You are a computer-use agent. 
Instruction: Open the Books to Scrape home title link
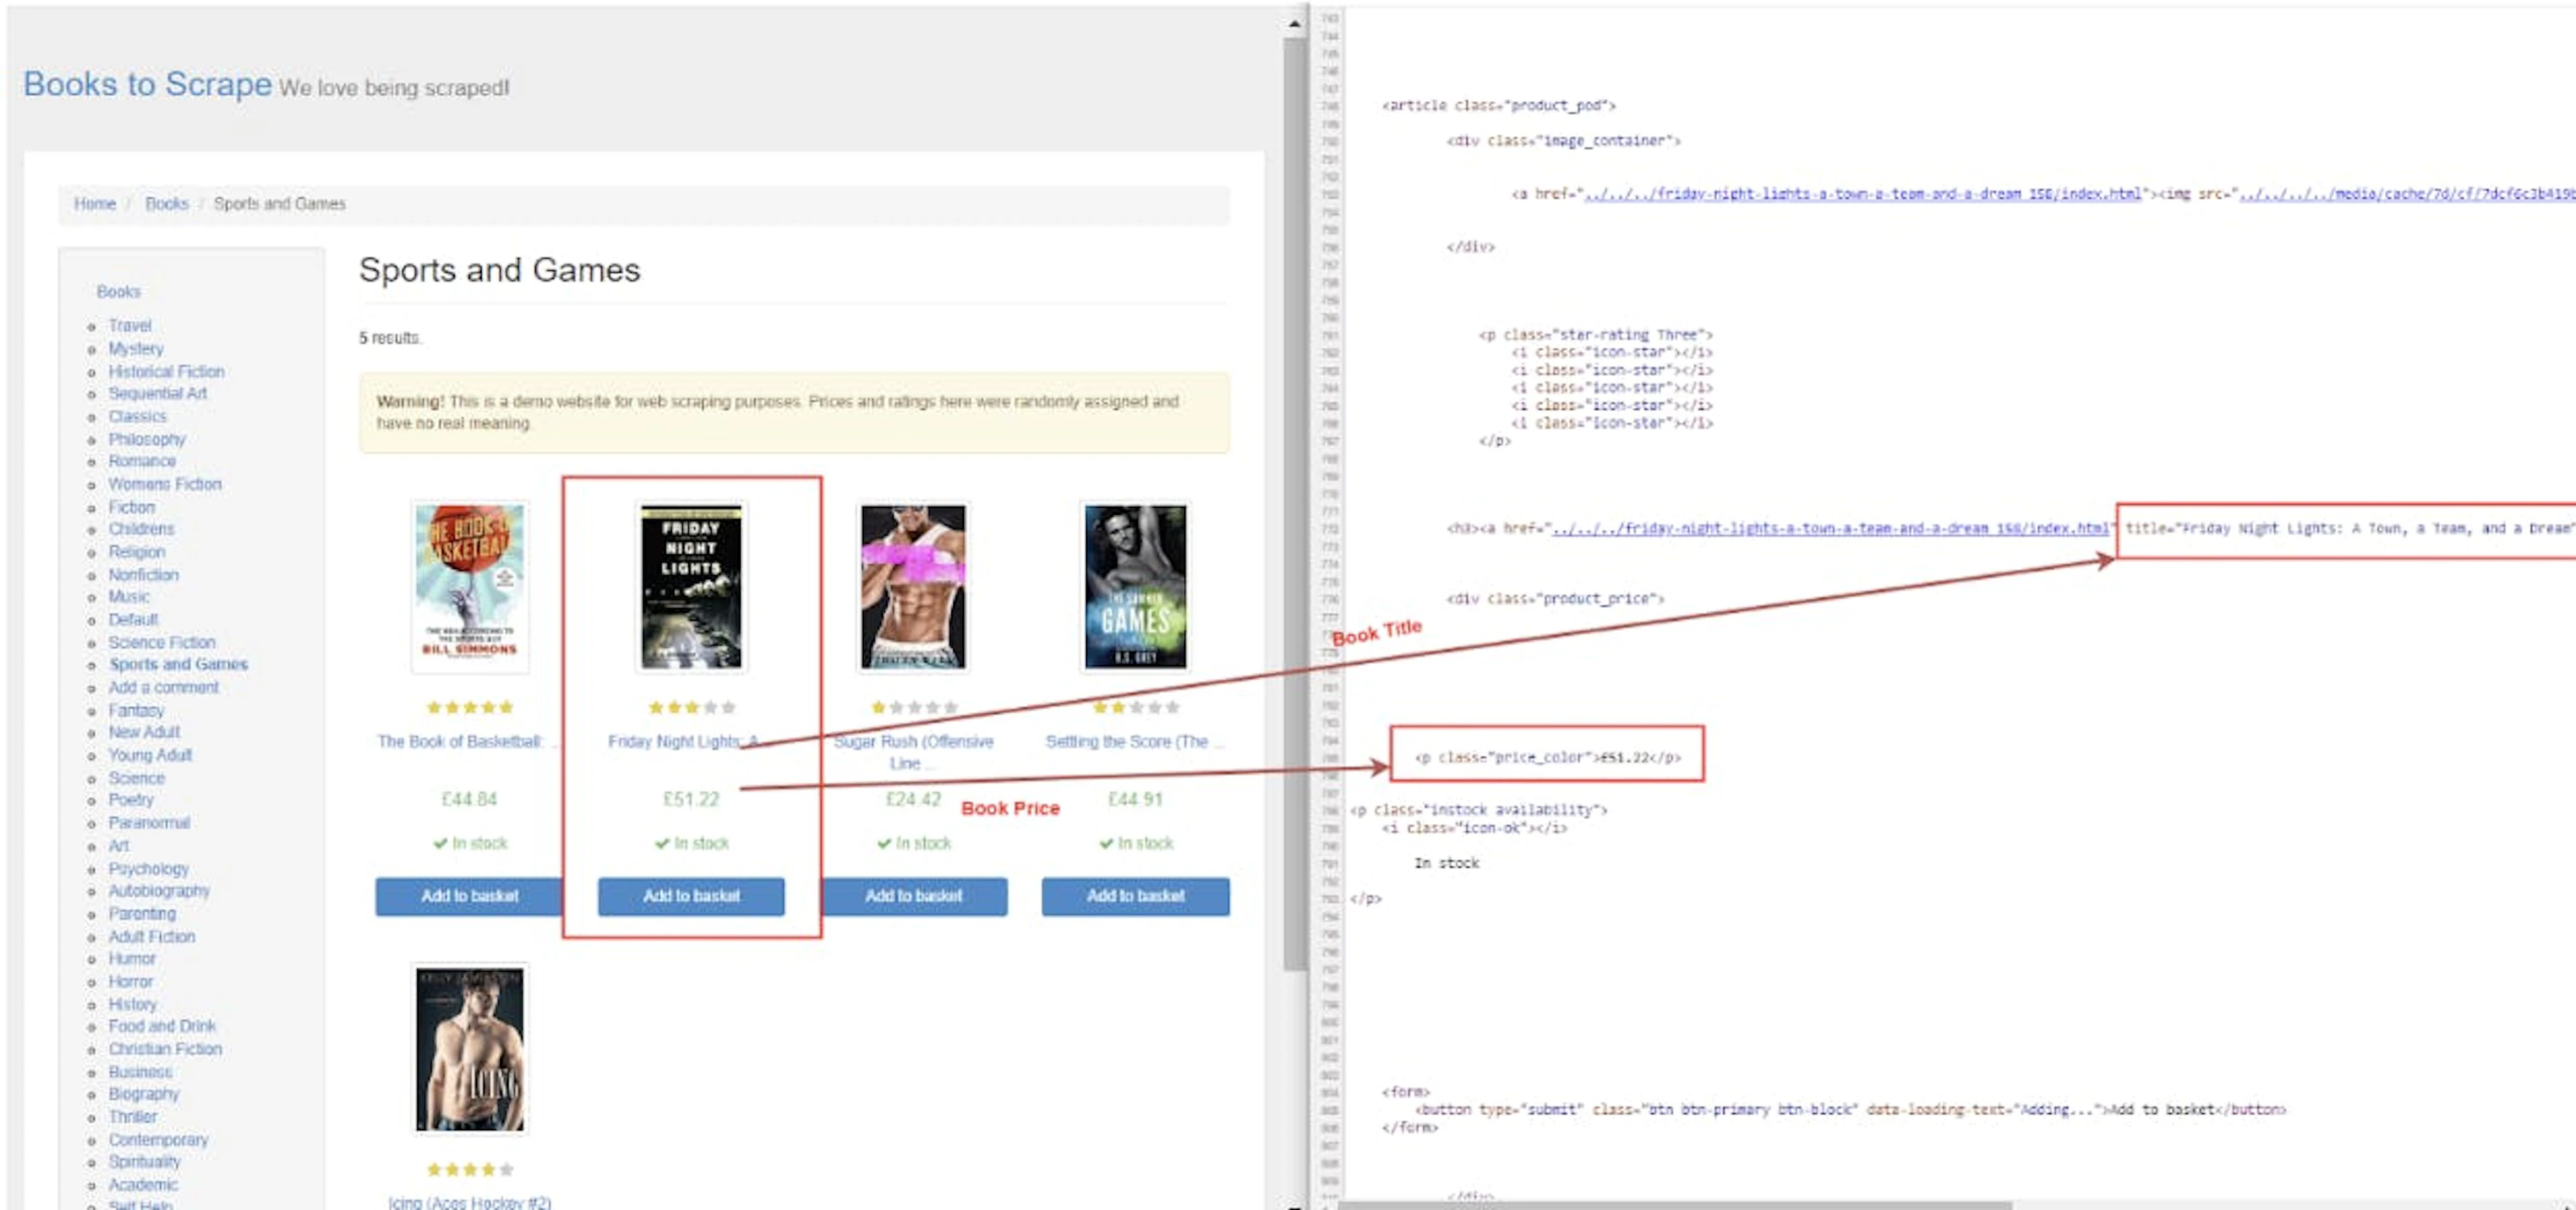tap(147, 84)
